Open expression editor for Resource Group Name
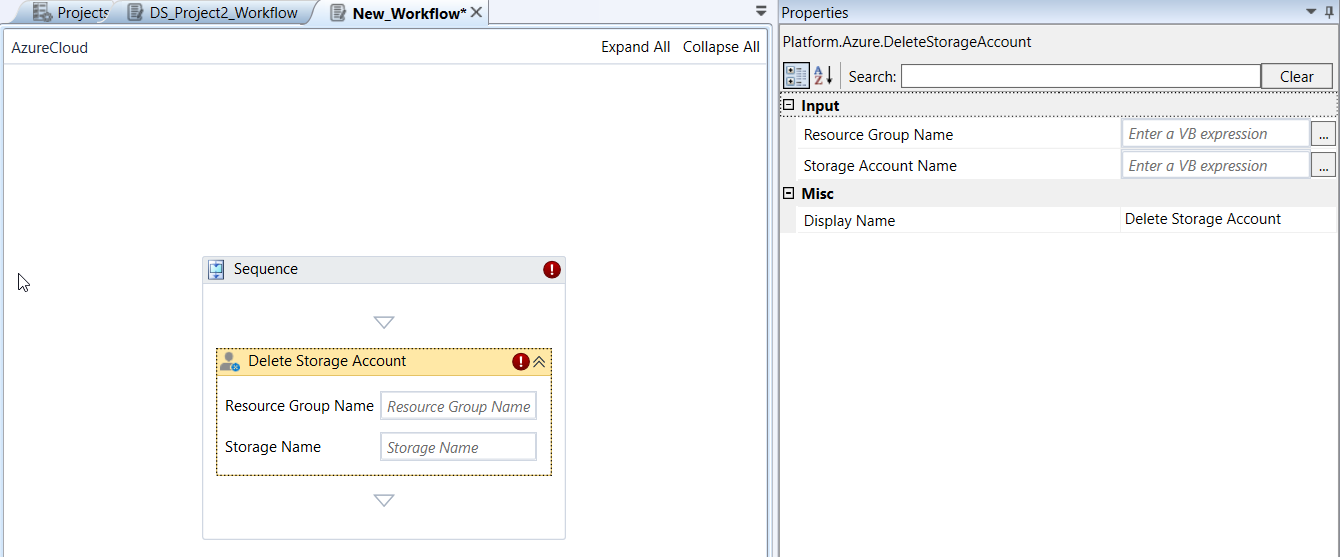 (1324, 134)
